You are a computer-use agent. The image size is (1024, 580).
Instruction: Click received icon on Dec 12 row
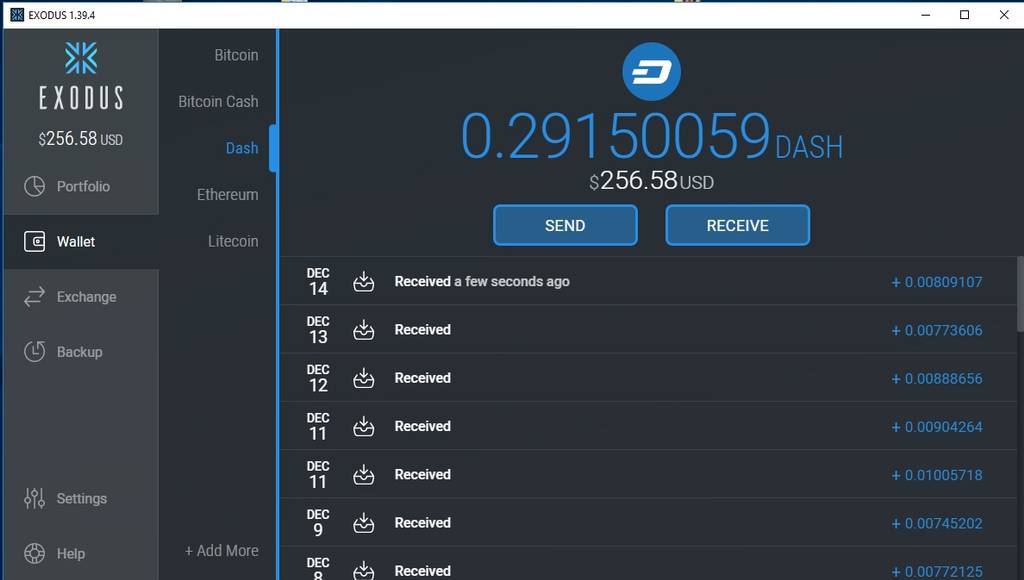coord(364,378)
